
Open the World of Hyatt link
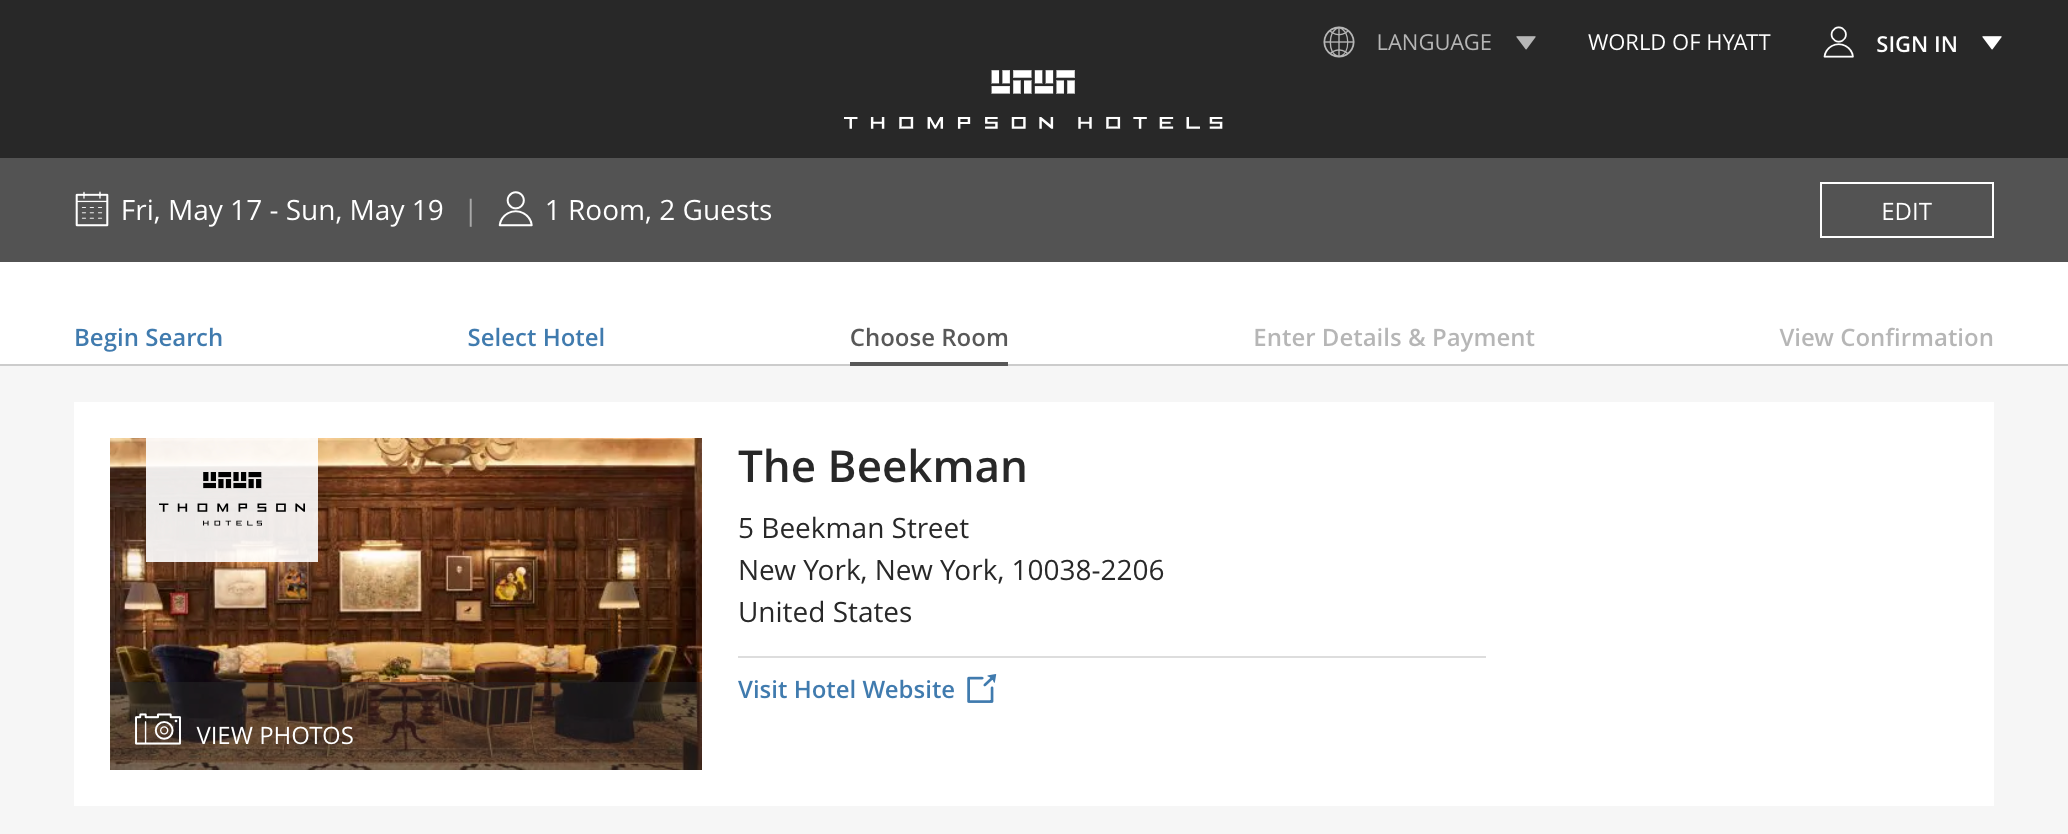pos(1678,42)
